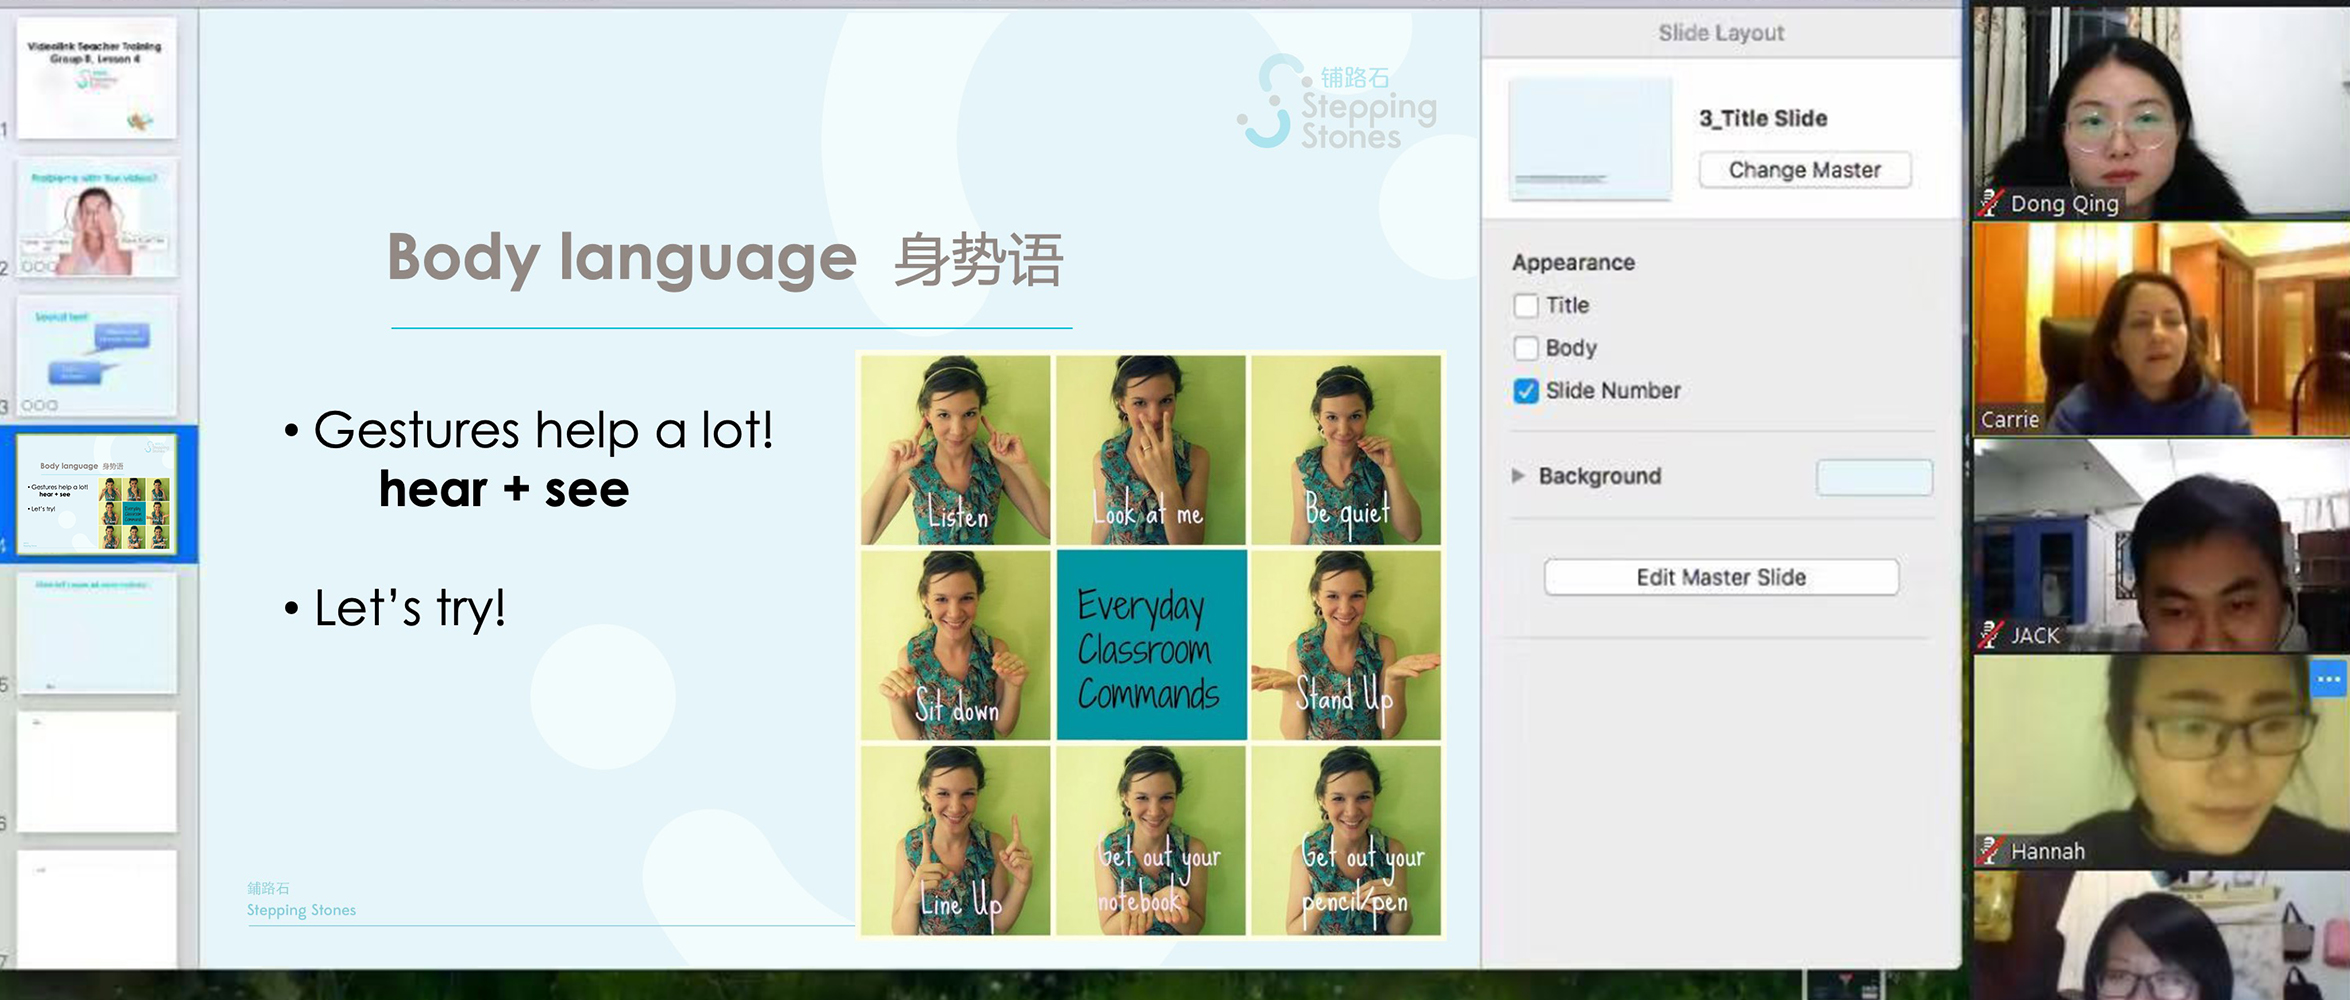Enable the Body appearance checkbox
This screenshot has height=1000, width=2350.
[x=1525, y=348]
